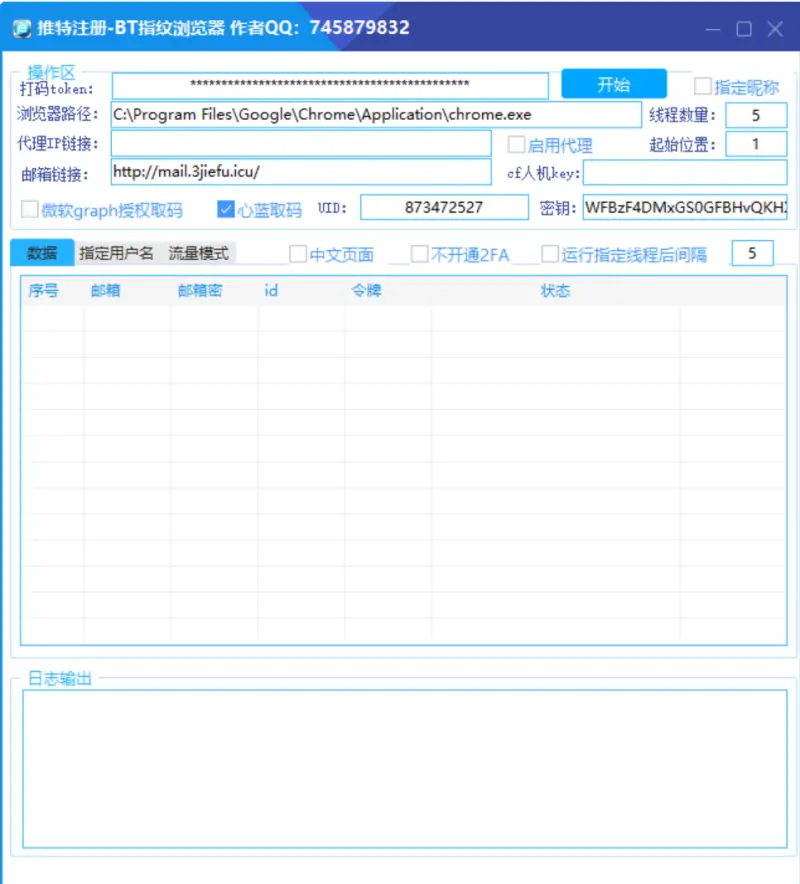Switch to the 指定用户名 tab
The image size is (800, 884).
pos(117,253)
